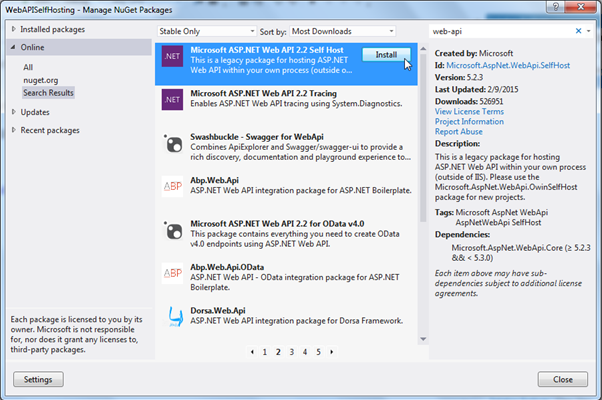
Task: Clear the search box with the X icon
Action: tap(579, 31)
